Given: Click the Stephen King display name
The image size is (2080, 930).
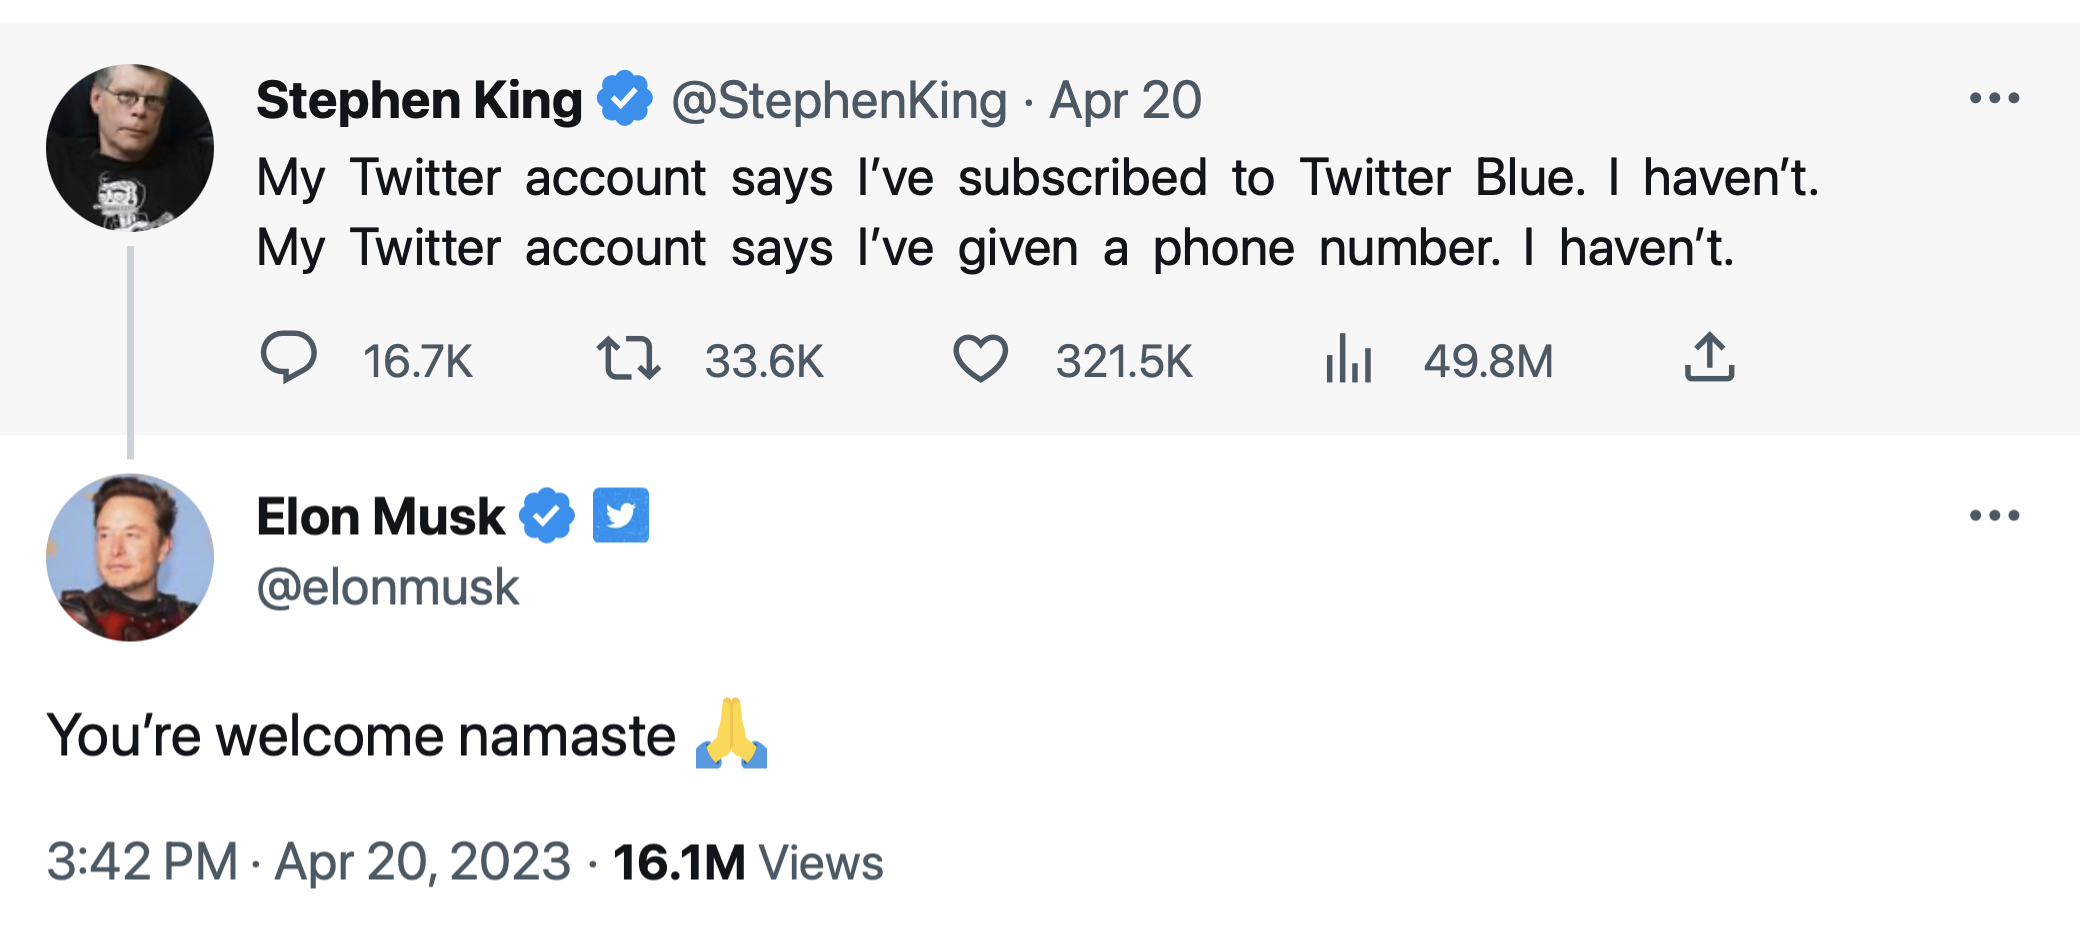Looking at the screenshot, I should (x=419, y=100).
